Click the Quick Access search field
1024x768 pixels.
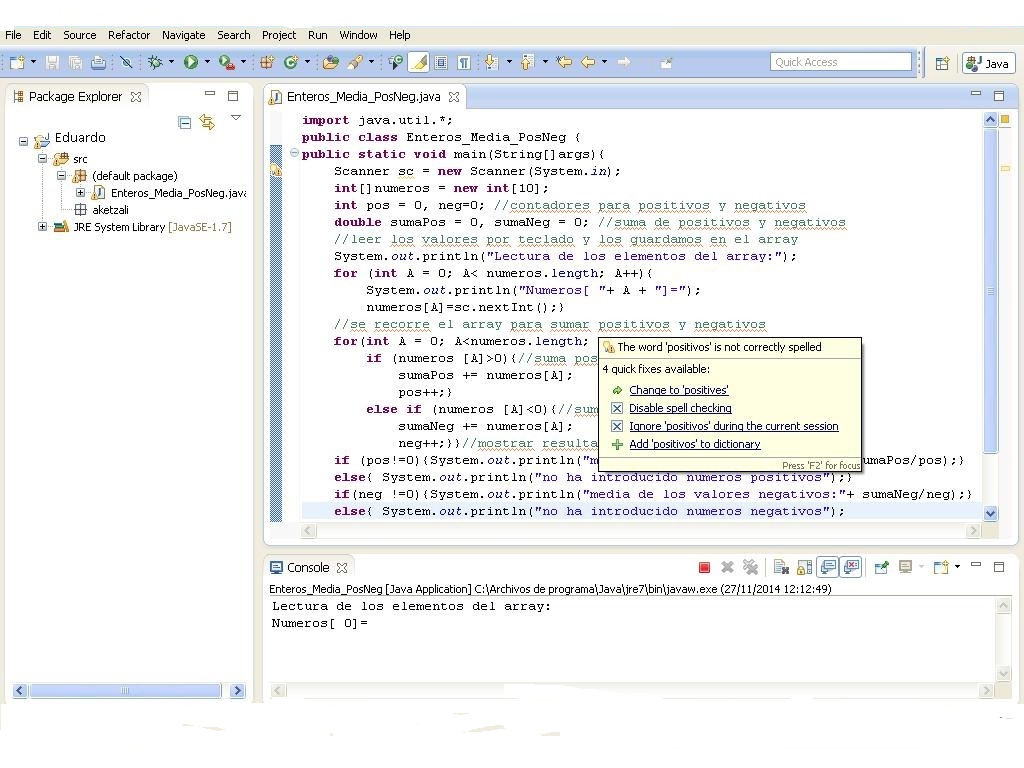(x=840, y=62)
